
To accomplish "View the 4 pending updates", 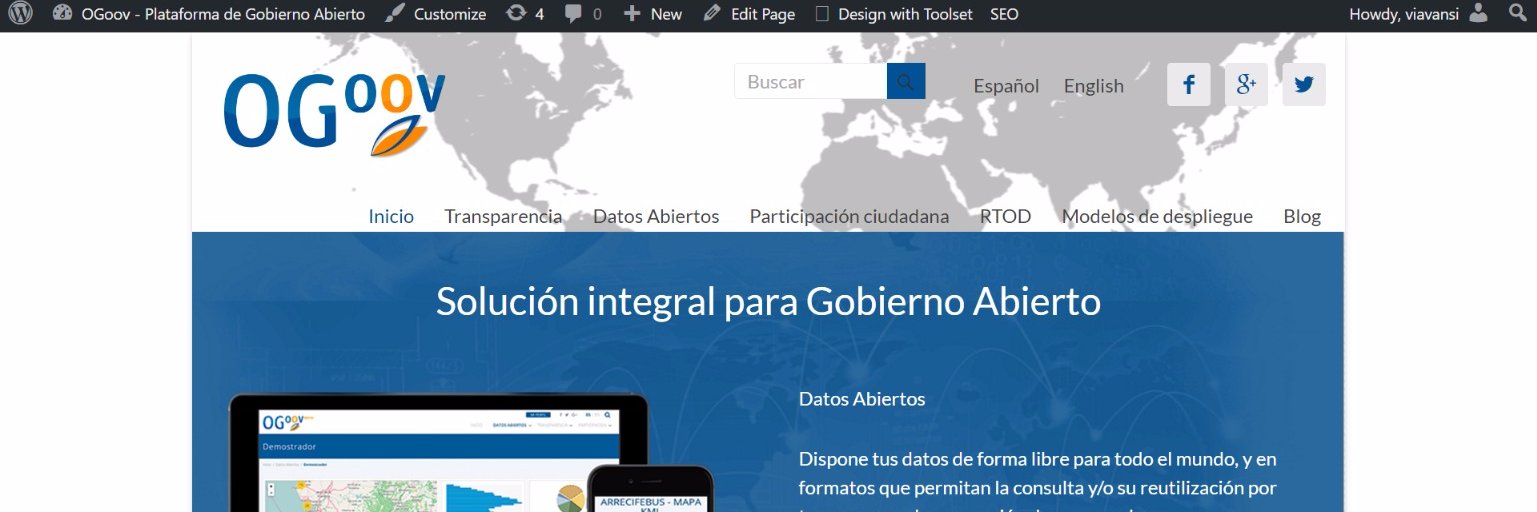I will coord(525,14).
